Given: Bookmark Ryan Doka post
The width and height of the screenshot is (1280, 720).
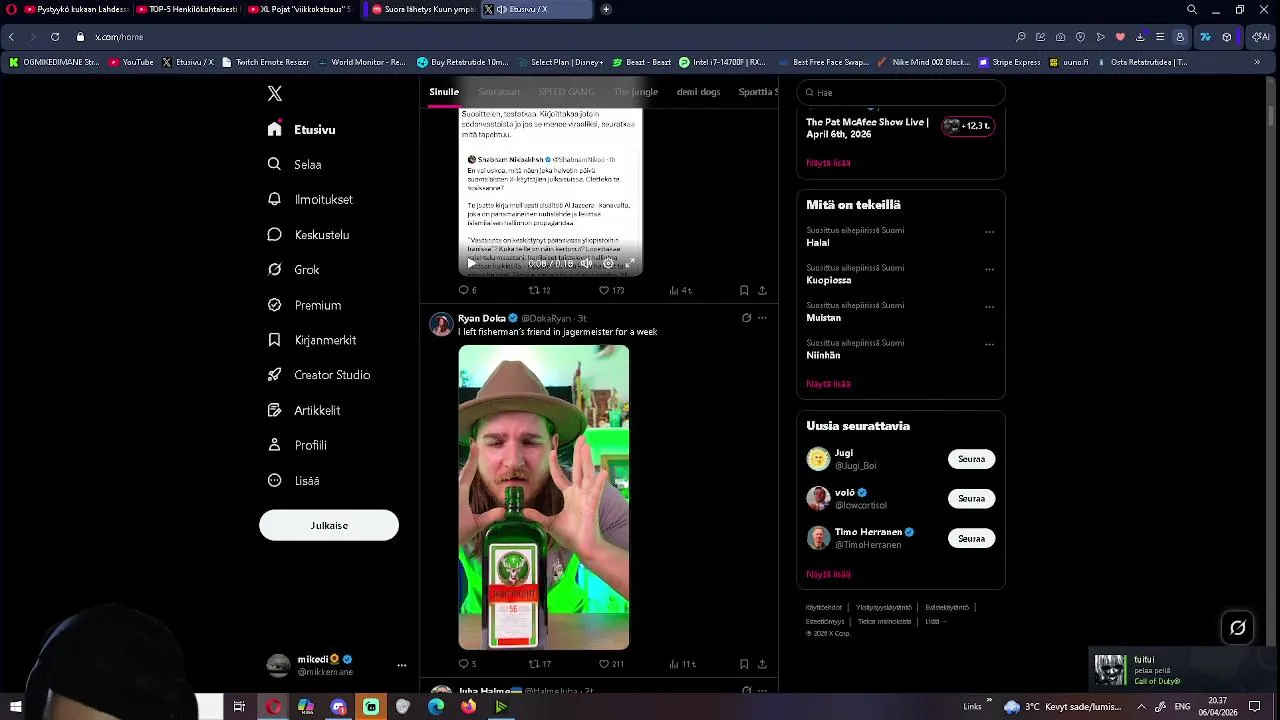Looking at the screenshot, I should tap(744, 664).
